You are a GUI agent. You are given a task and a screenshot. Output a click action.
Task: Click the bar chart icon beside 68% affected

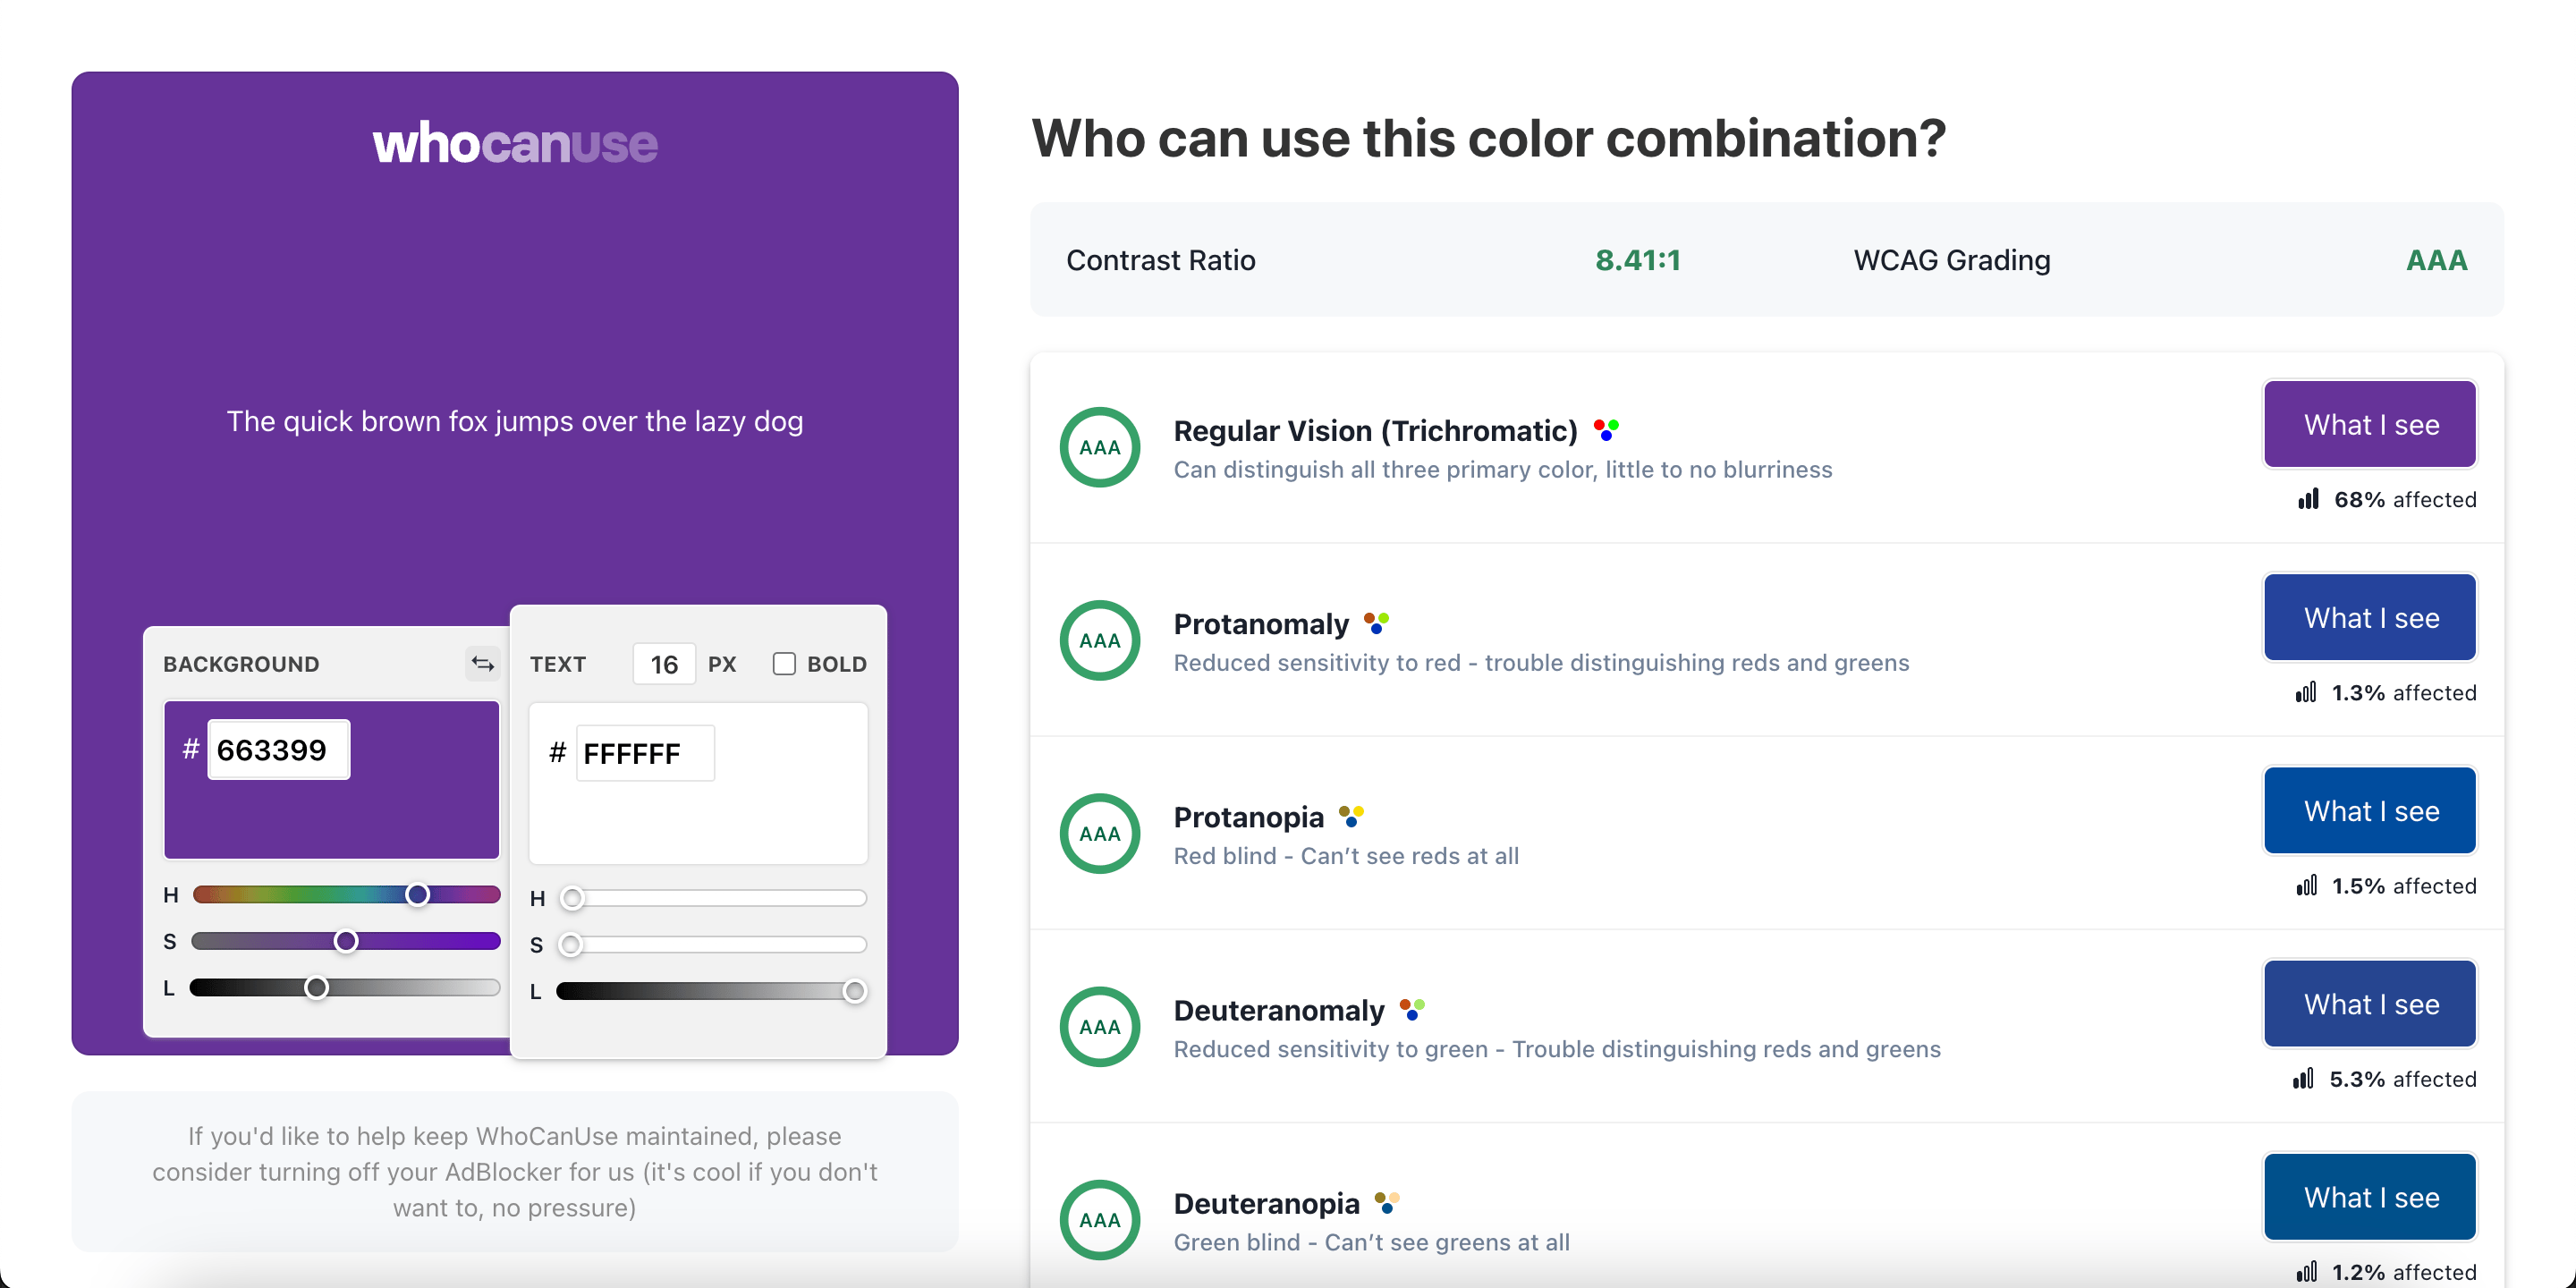2308,499
